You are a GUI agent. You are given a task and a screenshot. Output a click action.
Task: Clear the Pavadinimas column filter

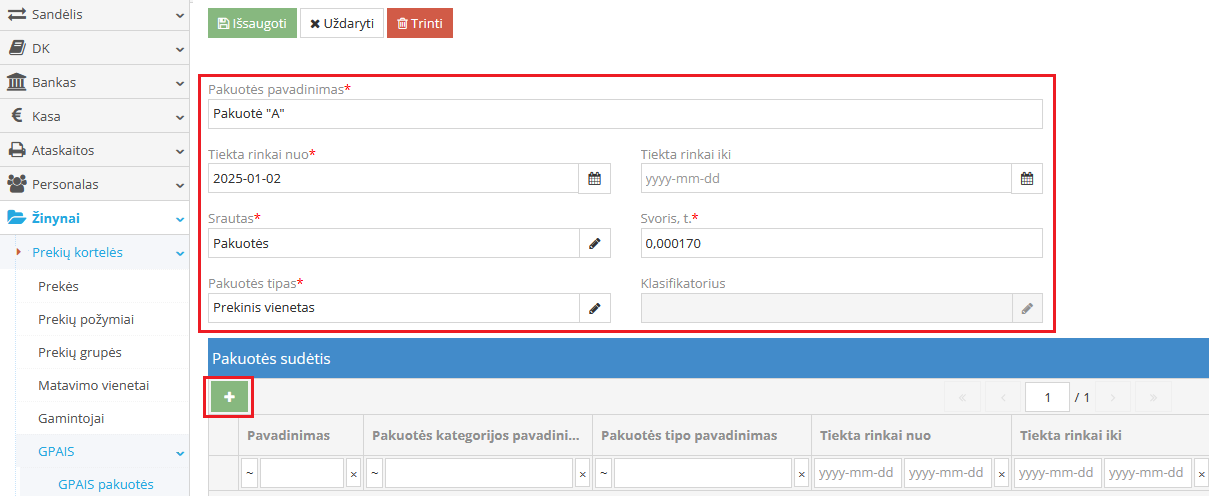pos(353,474)
